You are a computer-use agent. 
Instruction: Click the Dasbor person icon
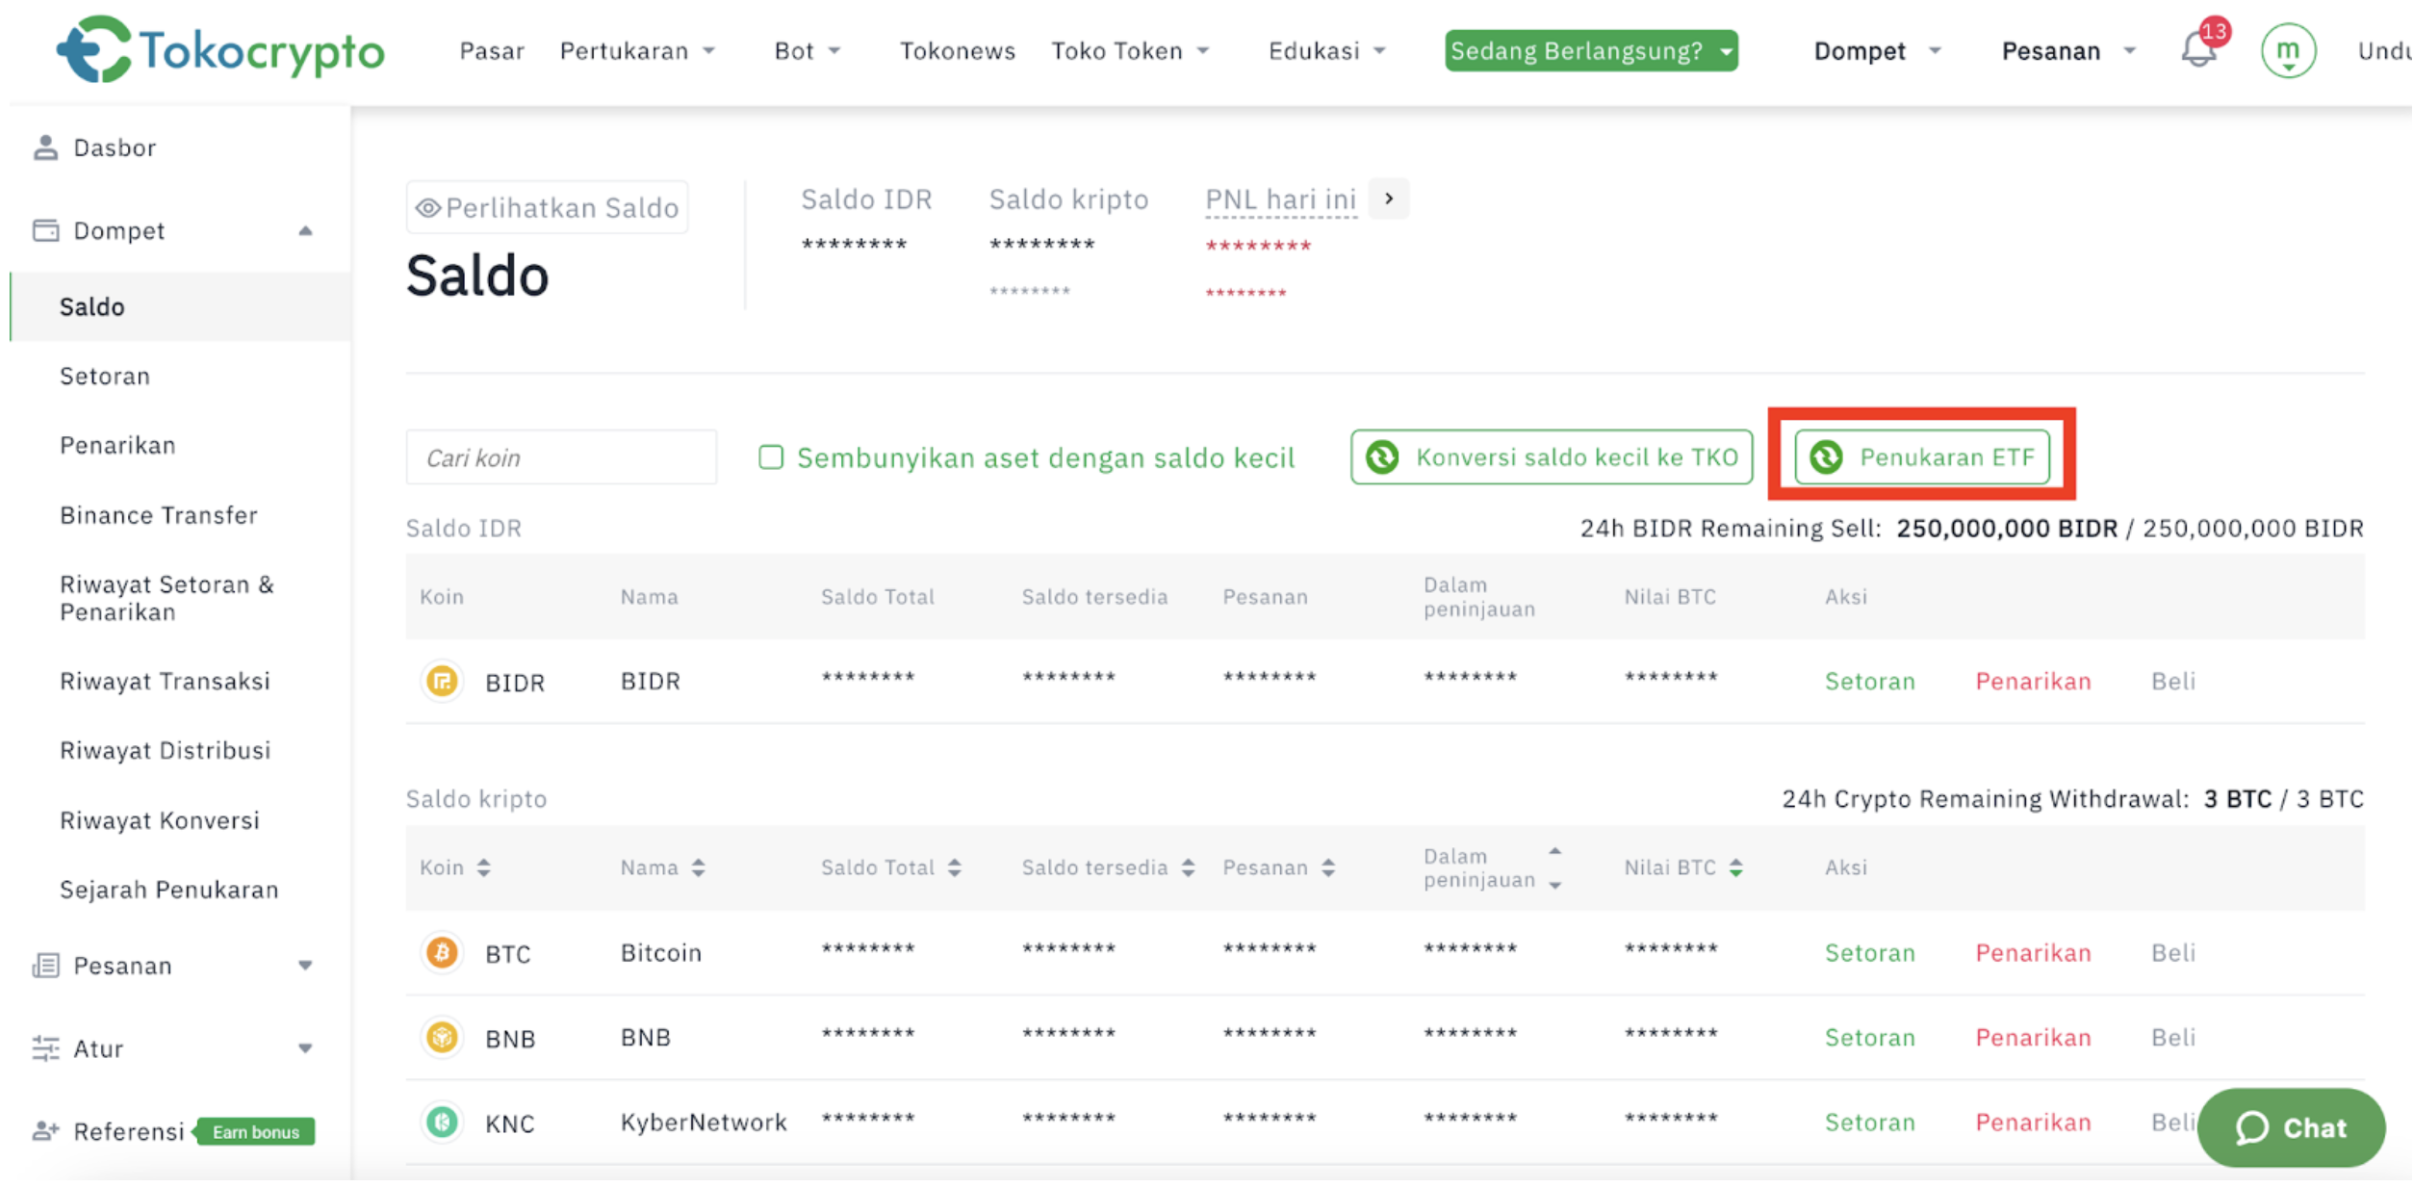[45, 148]
